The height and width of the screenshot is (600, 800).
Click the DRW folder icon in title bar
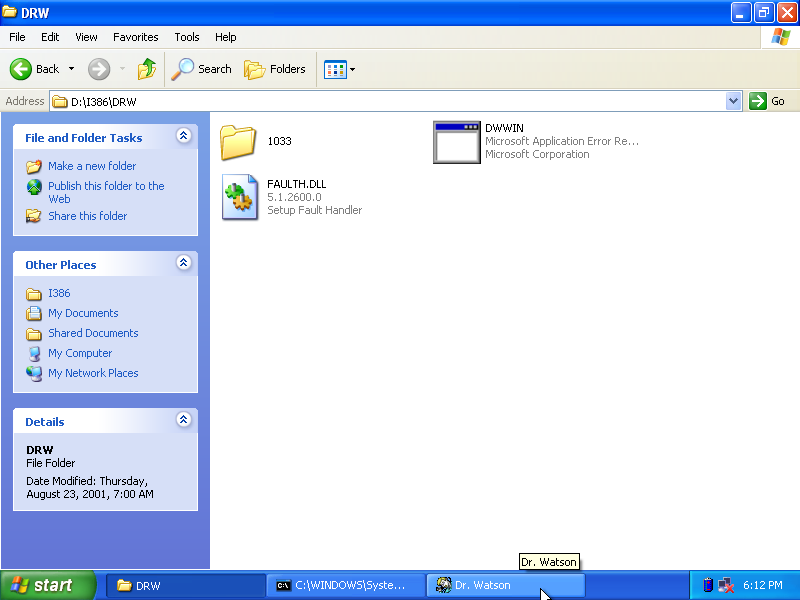[x=9, y=12]
